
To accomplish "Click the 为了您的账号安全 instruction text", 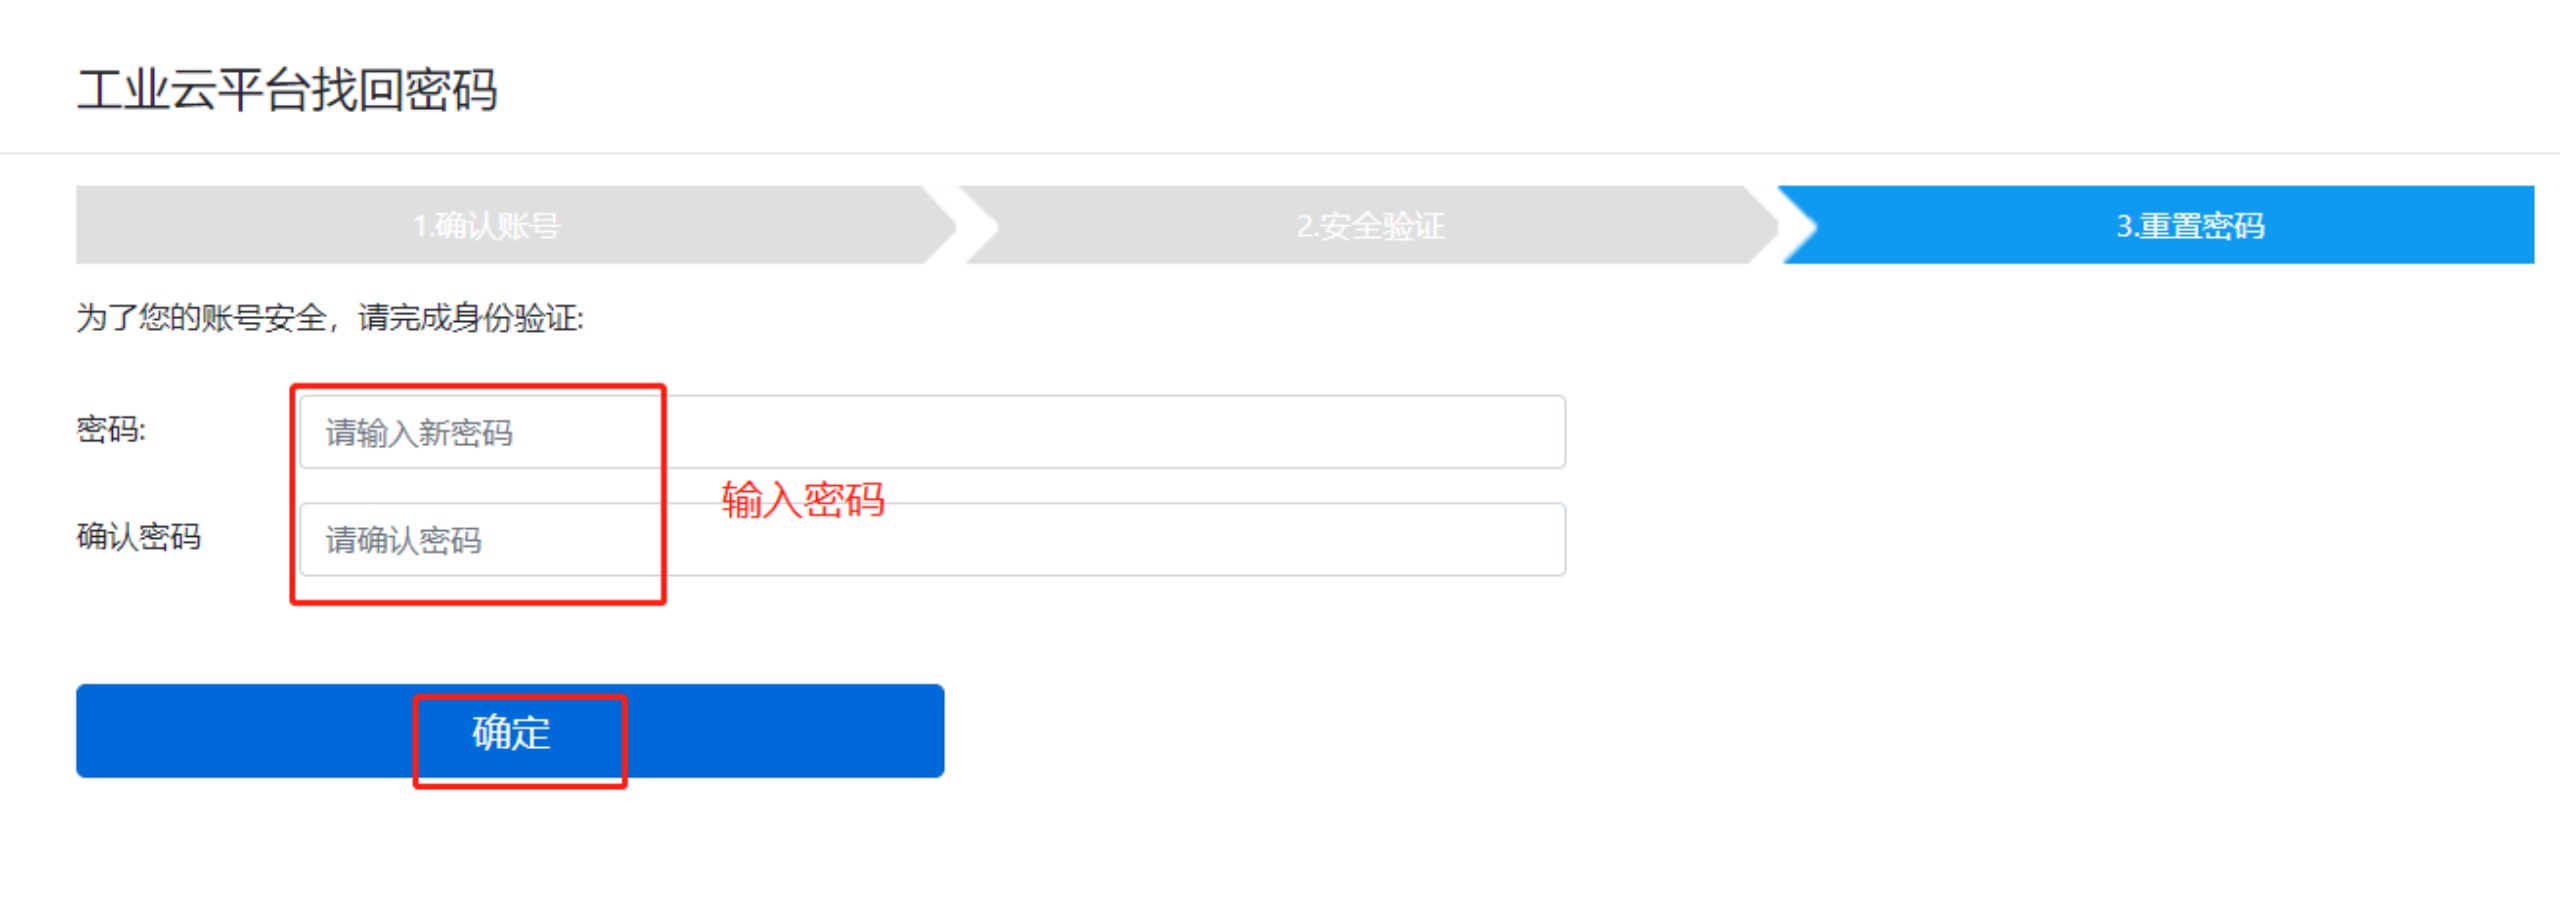I will tap(329, 318).
